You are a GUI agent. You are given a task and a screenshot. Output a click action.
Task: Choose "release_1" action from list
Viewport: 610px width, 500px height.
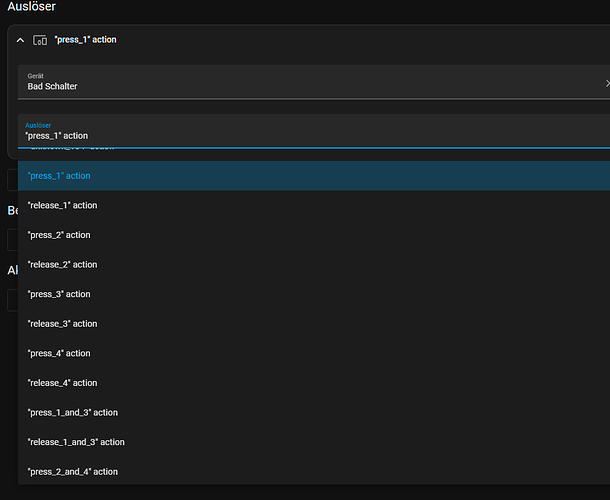pyautogui.click(x=314, y=205)
